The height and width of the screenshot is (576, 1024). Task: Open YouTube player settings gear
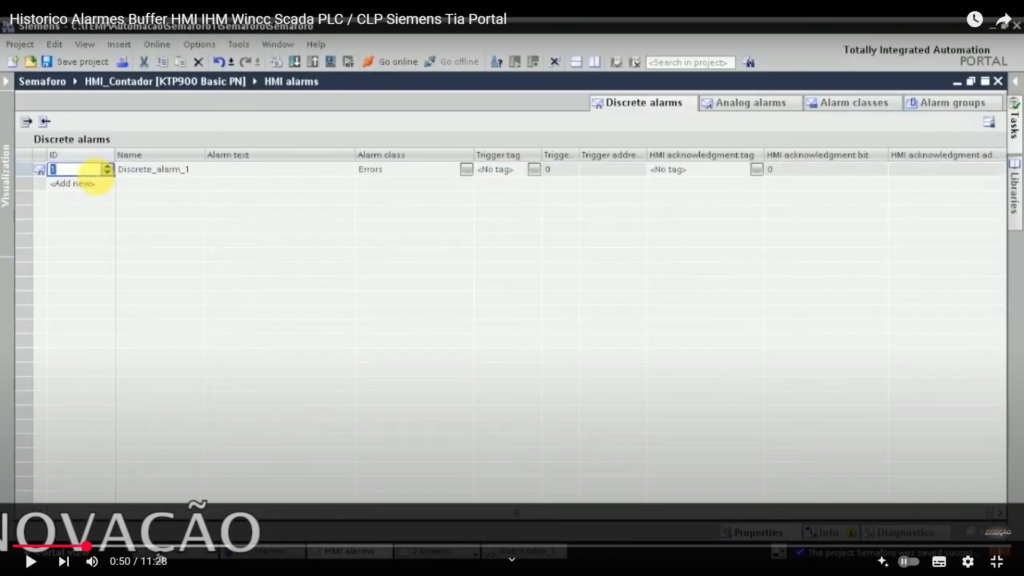pyautogui.click(x=968, y=562)
